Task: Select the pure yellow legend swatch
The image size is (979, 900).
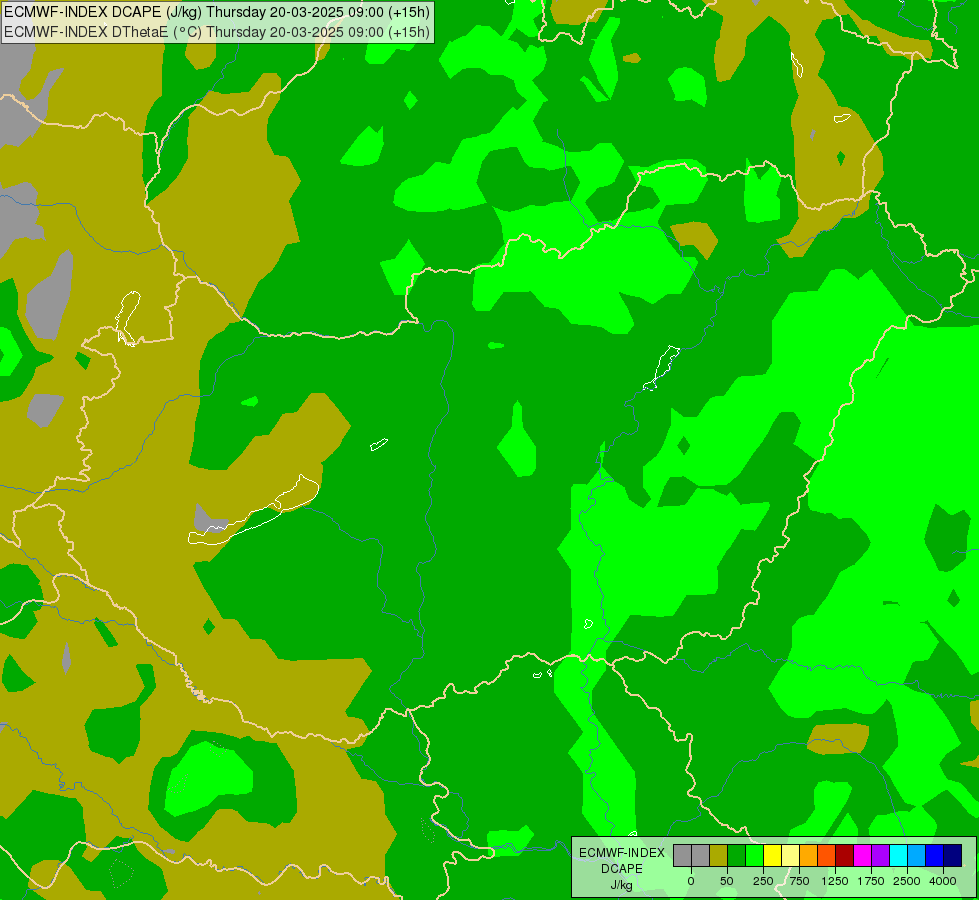Action: pos(772,856)
